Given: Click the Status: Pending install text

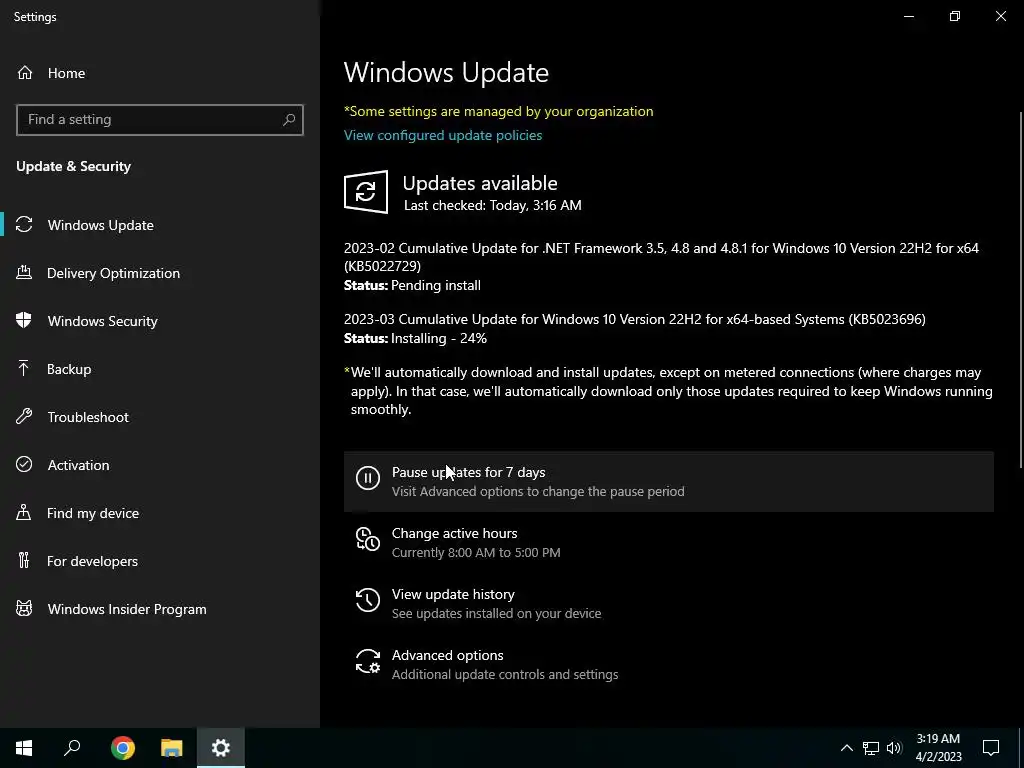Looking at the screenshot, I should point(412,285).
